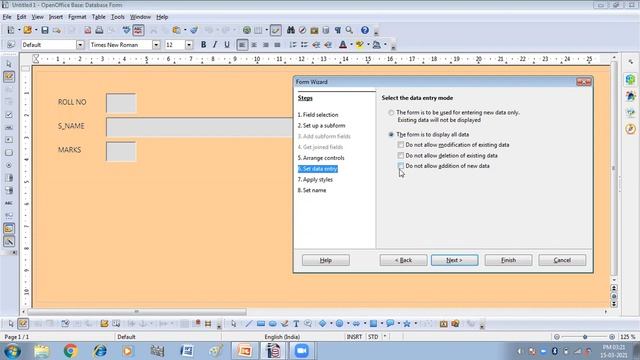Toggle Design Mode in form toolbar

23,324
